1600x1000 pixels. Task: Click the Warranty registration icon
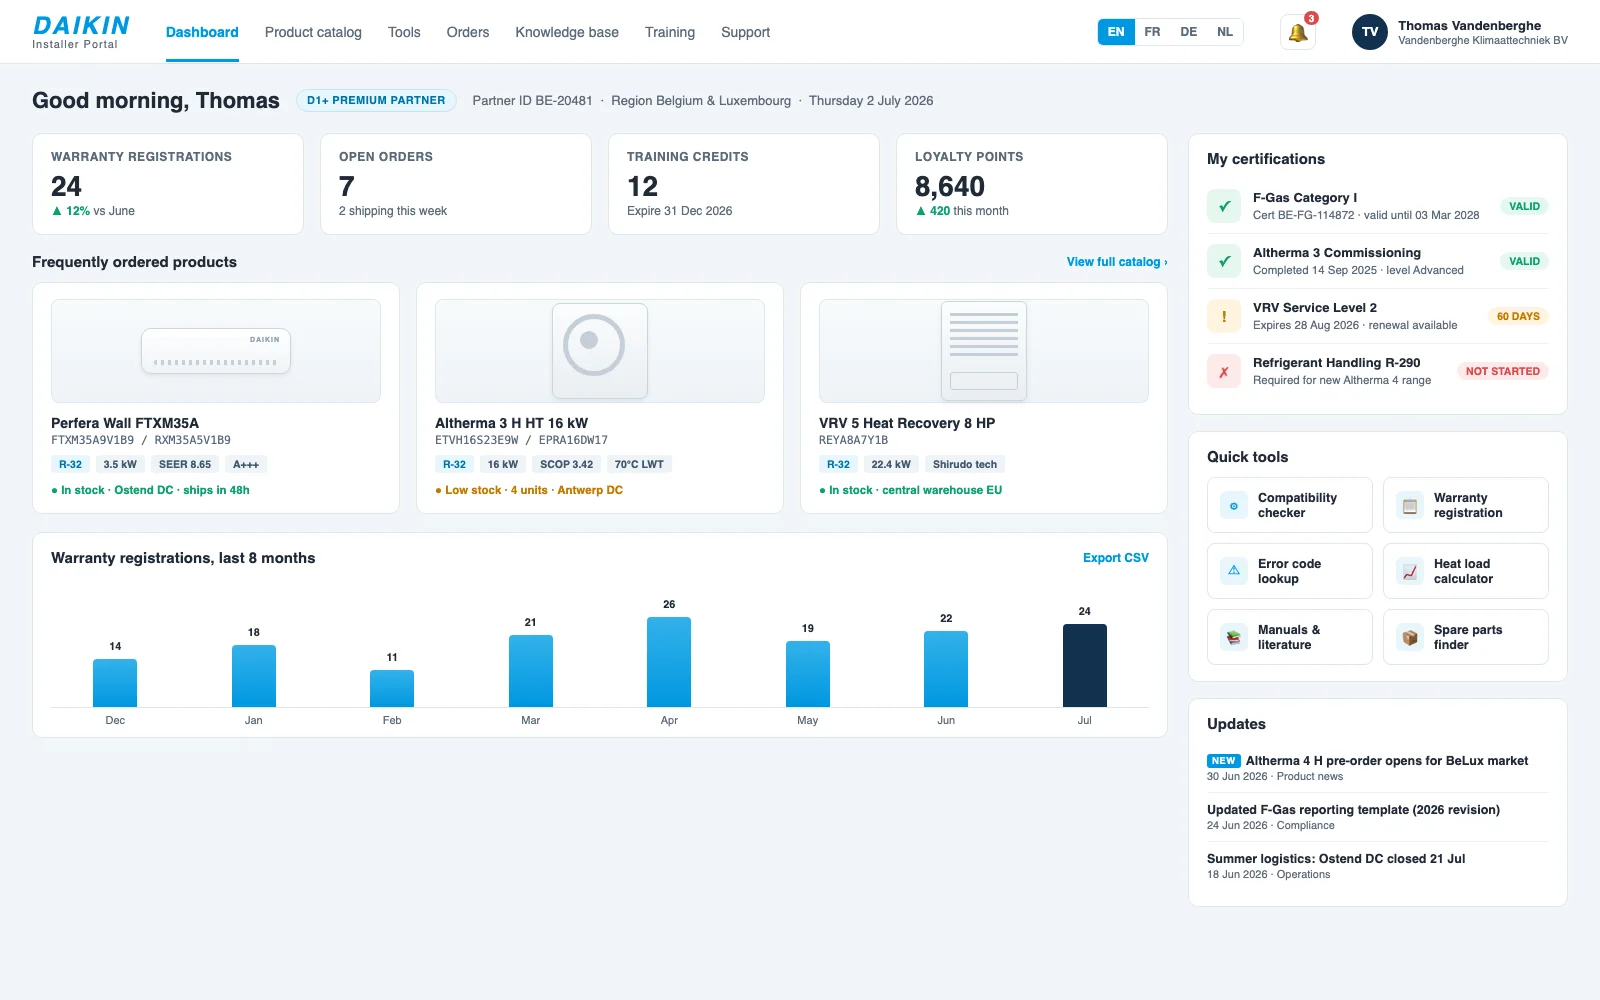(x=1410, y=506)
